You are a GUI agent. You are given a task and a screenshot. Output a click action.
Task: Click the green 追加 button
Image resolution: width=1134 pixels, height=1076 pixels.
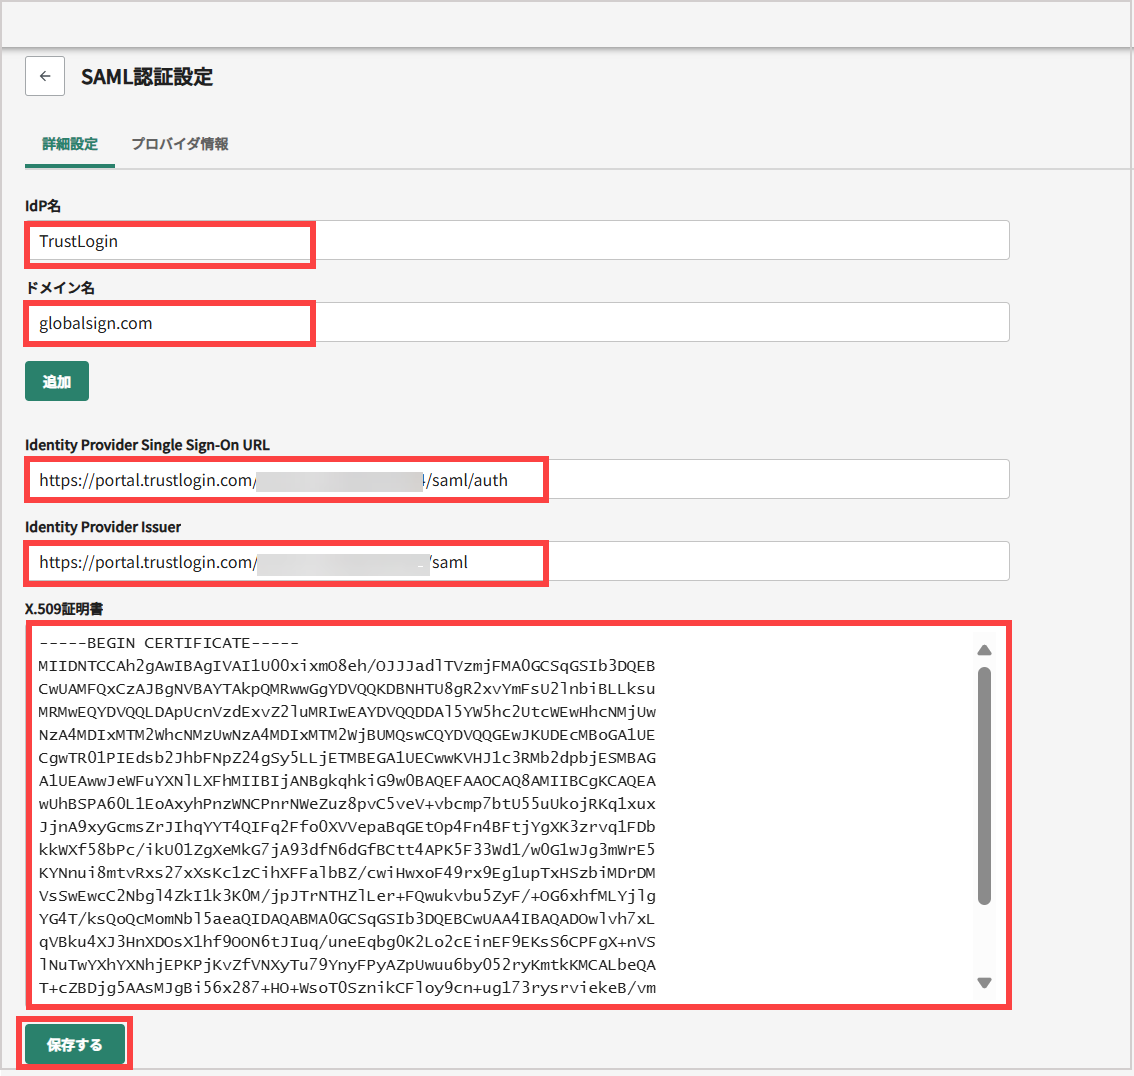click(x=57, y=381)
